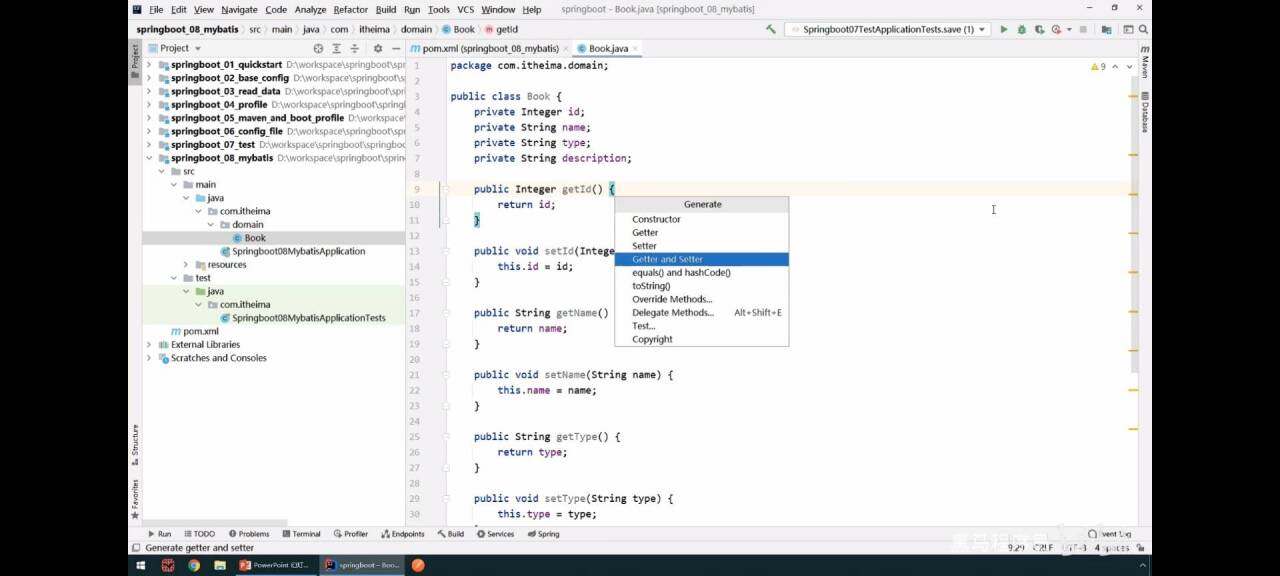Choose Constructor in Generate popup
1280x576 pixels.
[701, 219]
